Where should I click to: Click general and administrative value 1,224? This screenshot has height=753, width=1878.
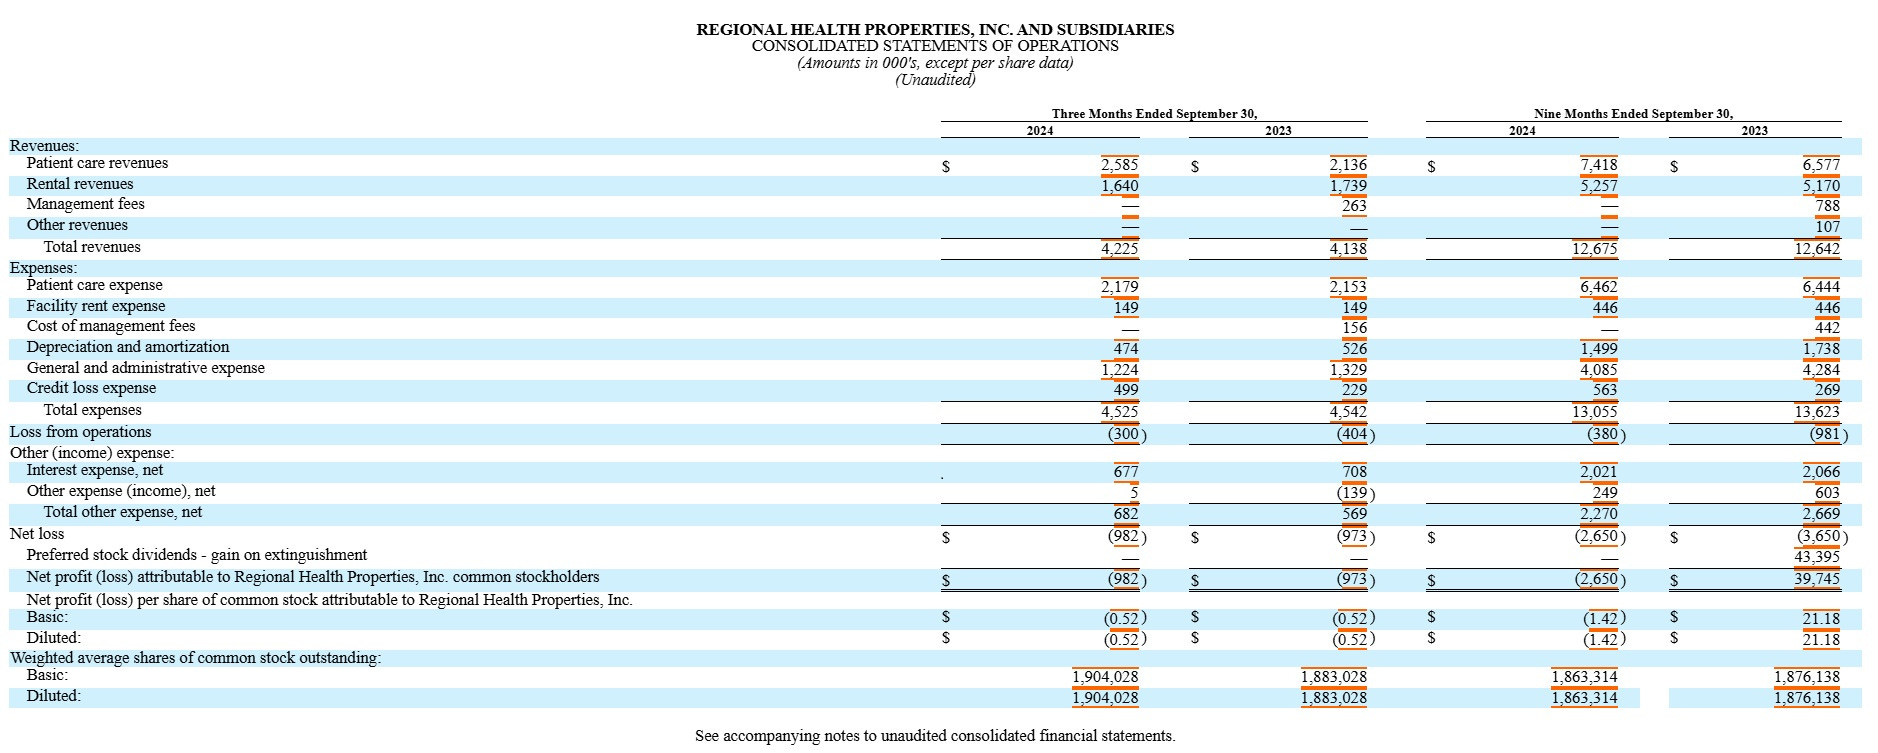pos(1119,370)
